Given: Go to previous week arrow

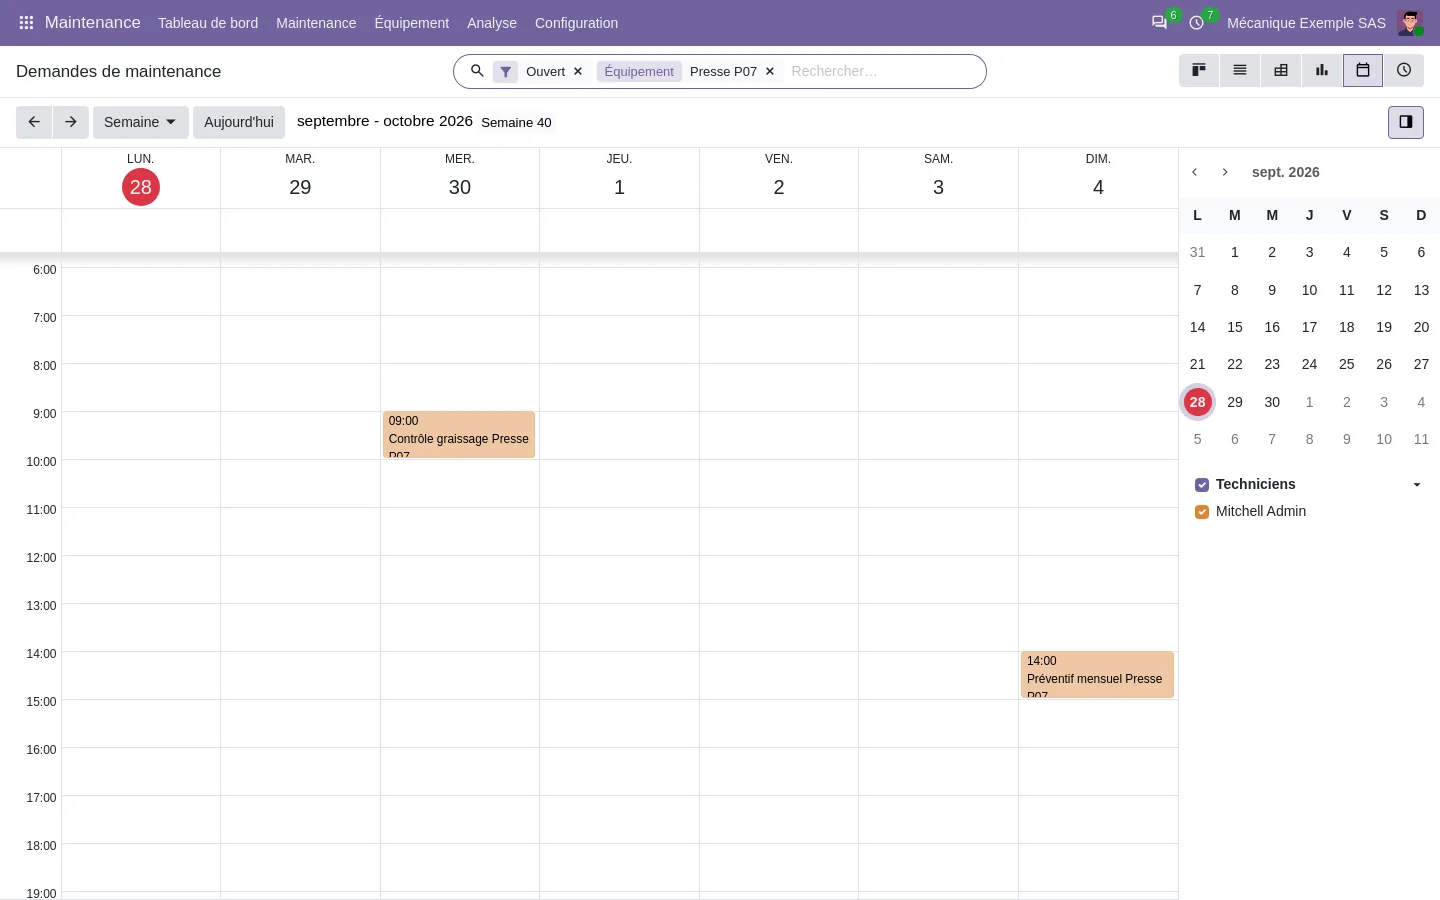Looking at the screenshot, I should tap(34, 122).
